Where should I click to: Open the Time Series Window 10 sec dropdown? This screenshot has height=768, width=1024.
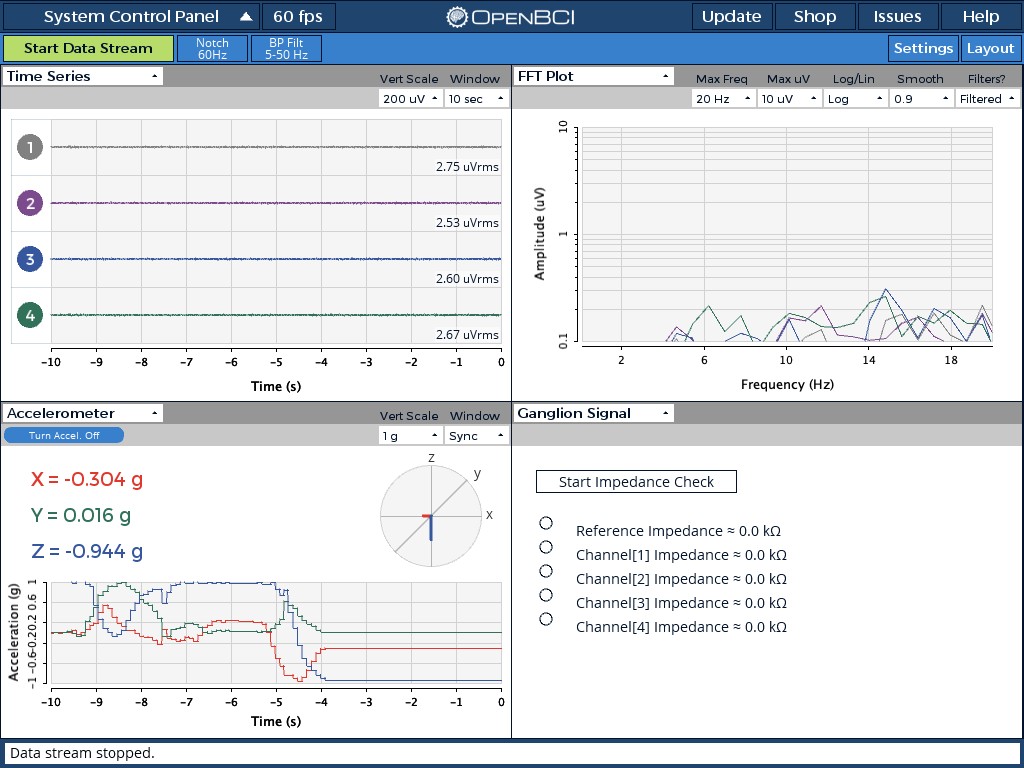click(476, 99)
